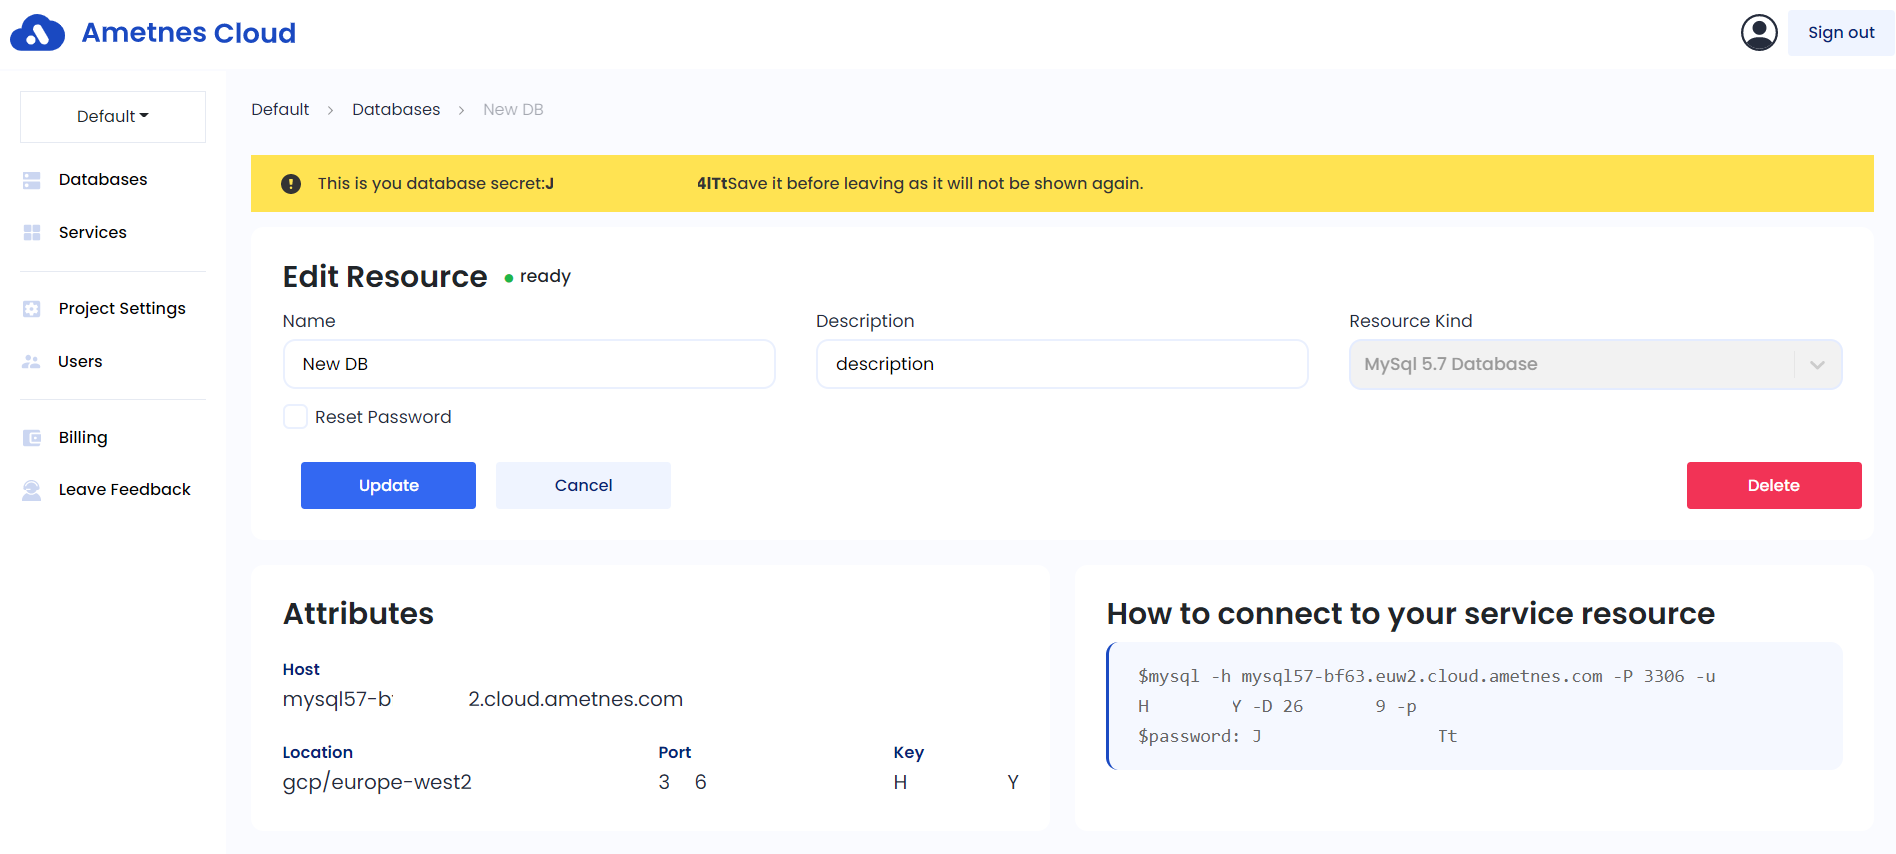Click the Project Settings gear icon
This screenshot has height=854, width=1896.
32,309
